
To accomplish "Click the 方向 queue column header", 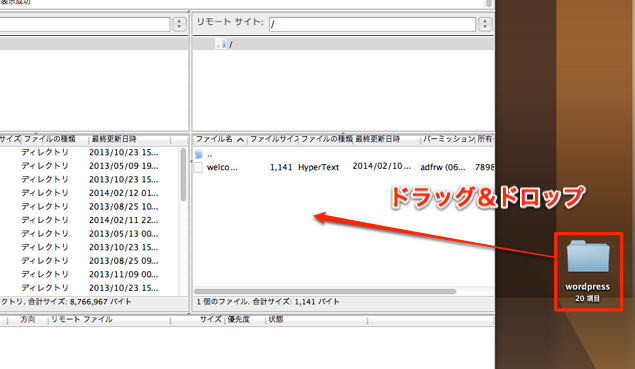I will click(x=28, y=320).
